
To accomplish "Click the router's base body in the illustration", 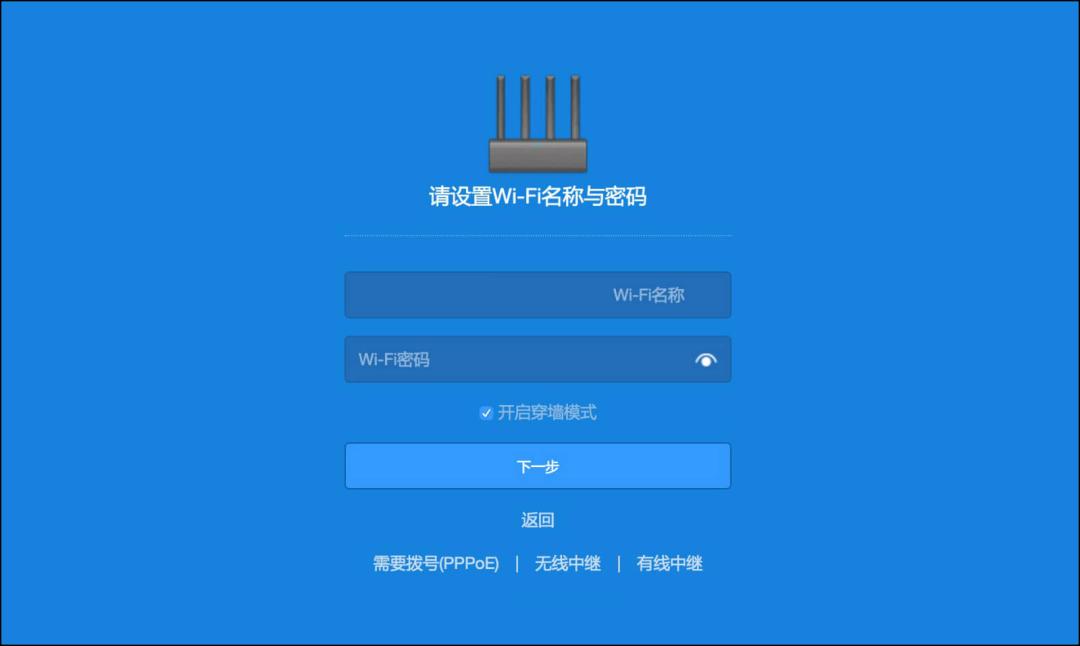I will point(538,156).
